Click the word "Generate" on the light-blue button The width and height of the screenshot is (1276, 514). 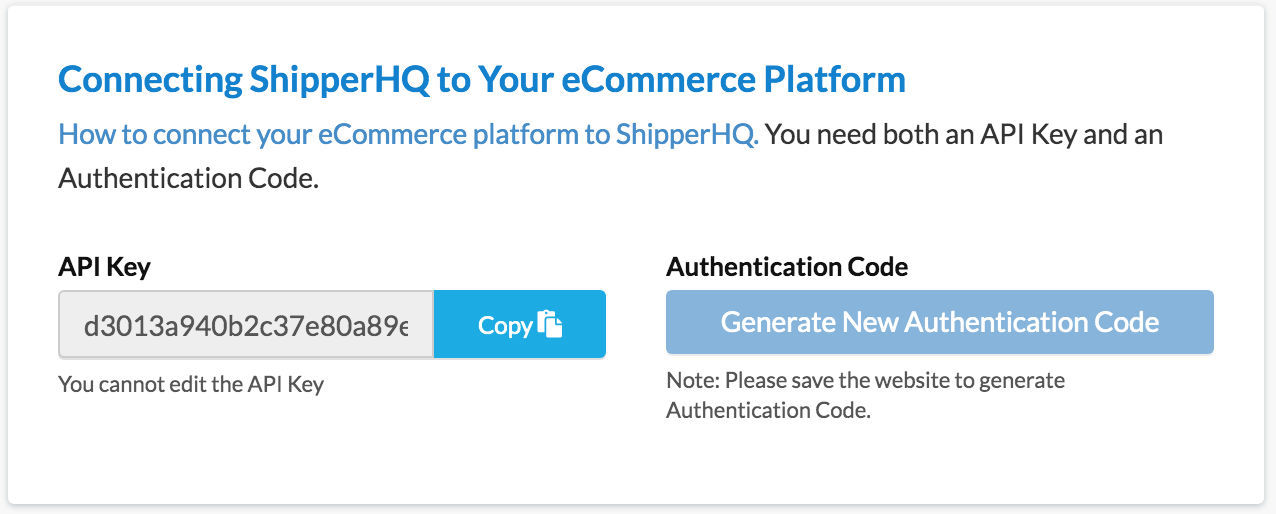[777, 322]
